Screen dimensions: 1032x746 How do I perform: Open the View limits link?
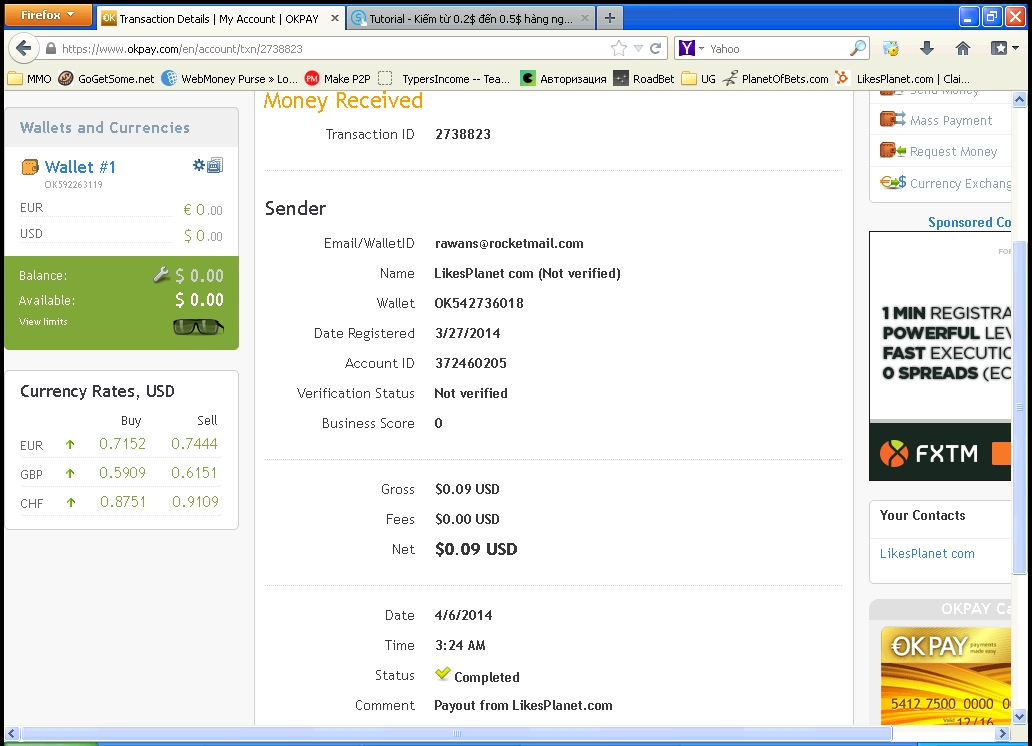43,322
